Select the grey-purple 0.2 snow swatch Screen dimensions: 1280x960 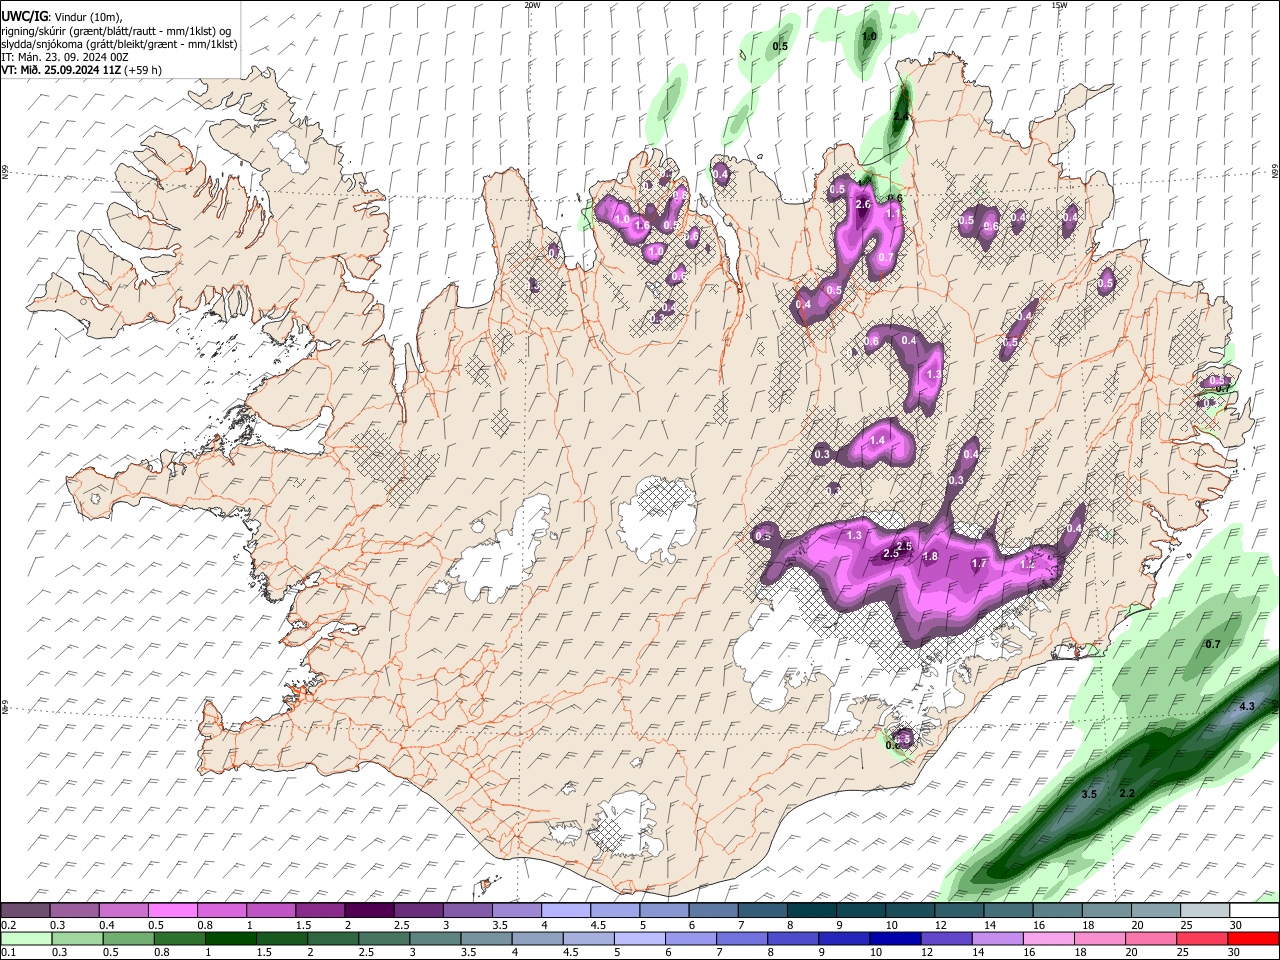point(25,911)
